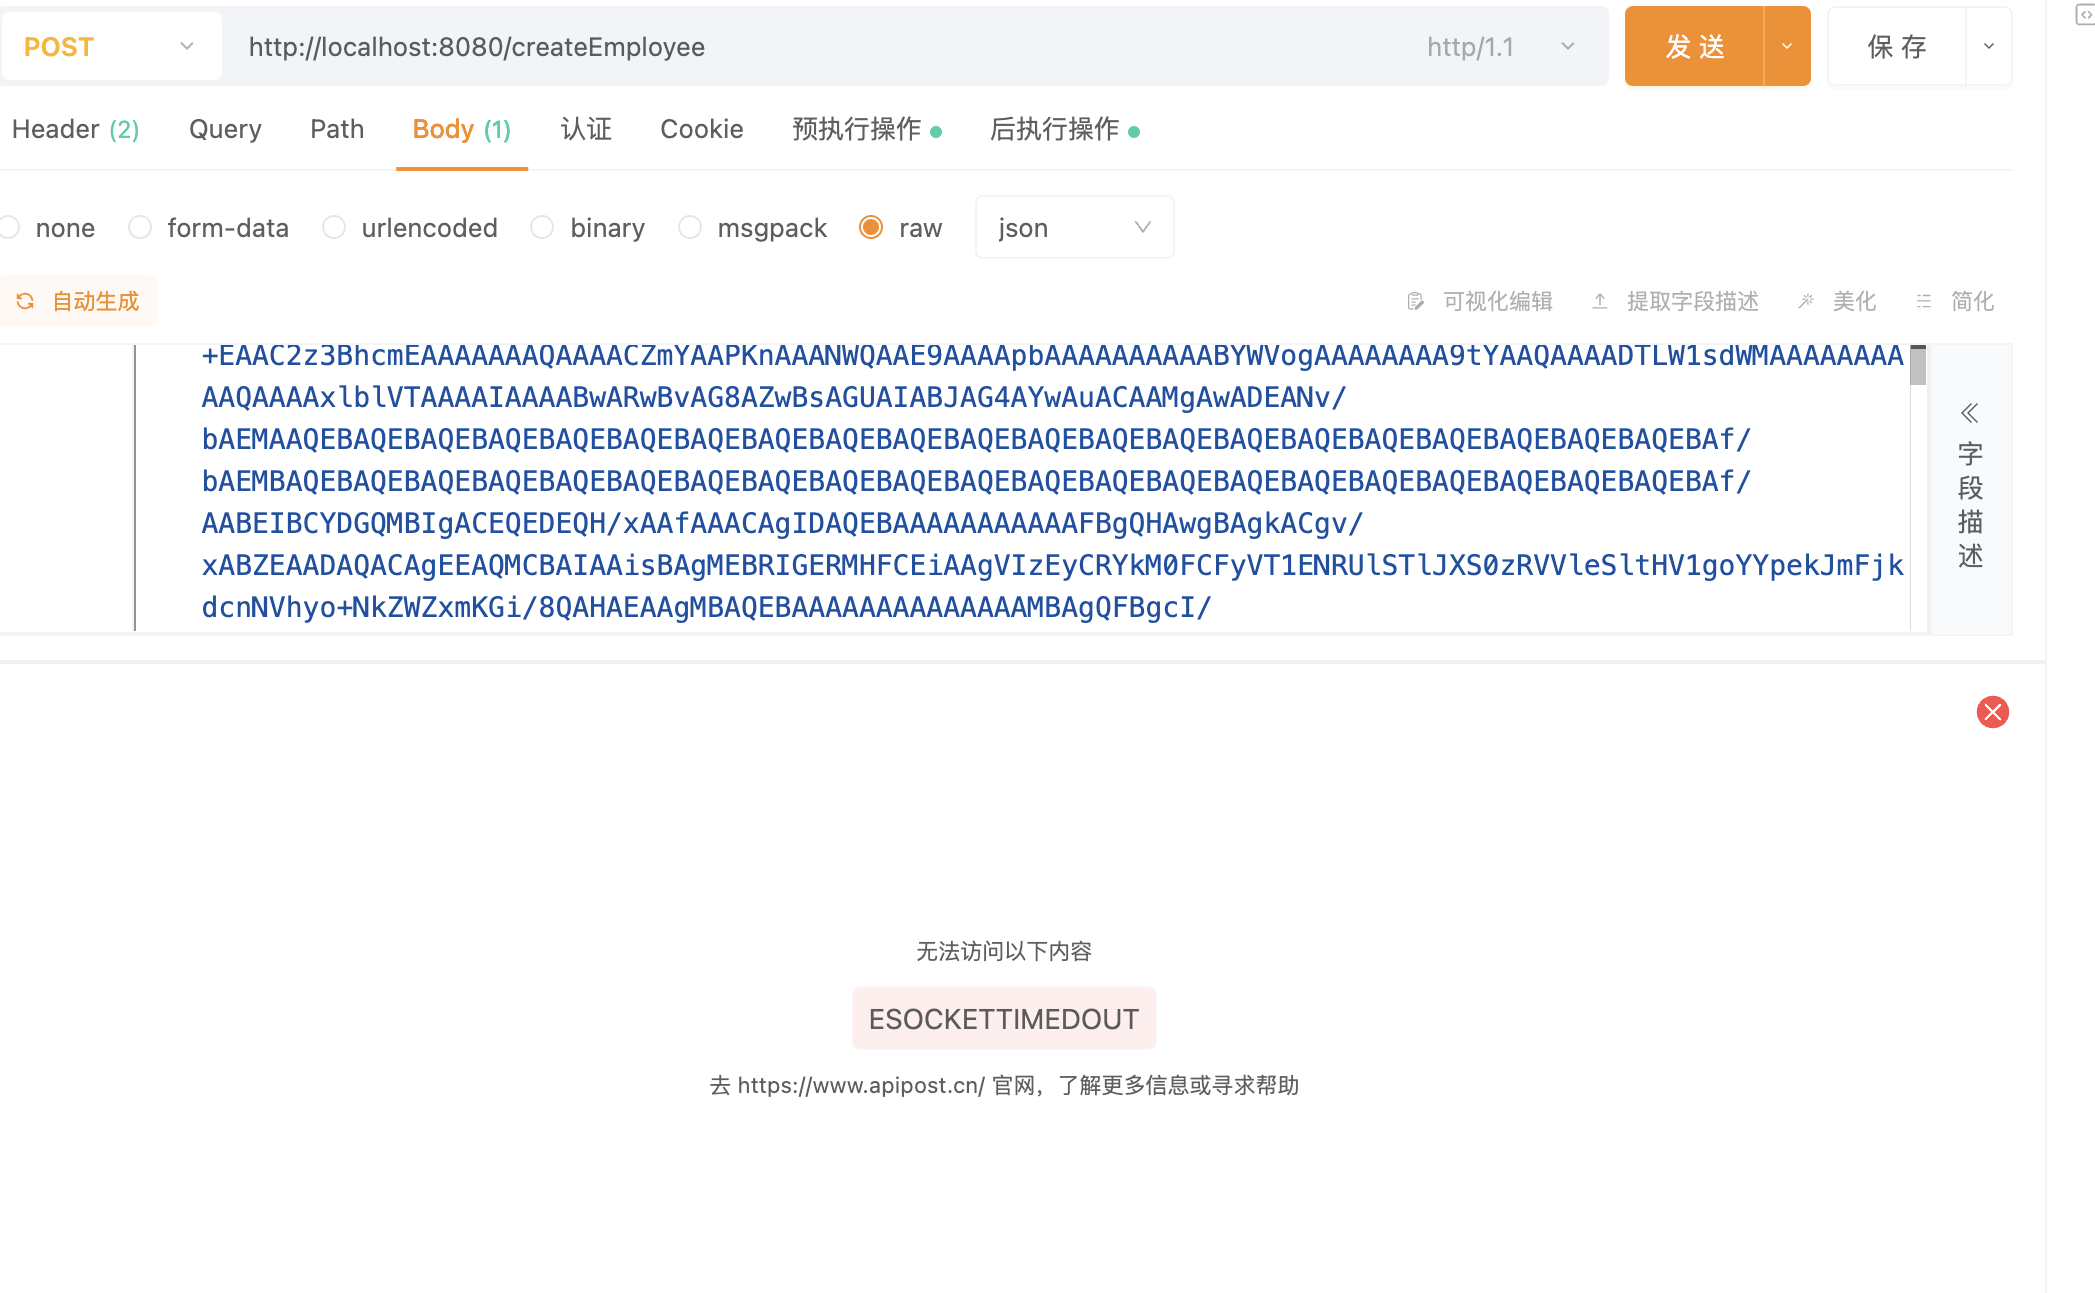Image resolution: width=2095 pixels, height=1293 pixels.
Task: Switch to the Header tab
Action: (x=75, y=129)
